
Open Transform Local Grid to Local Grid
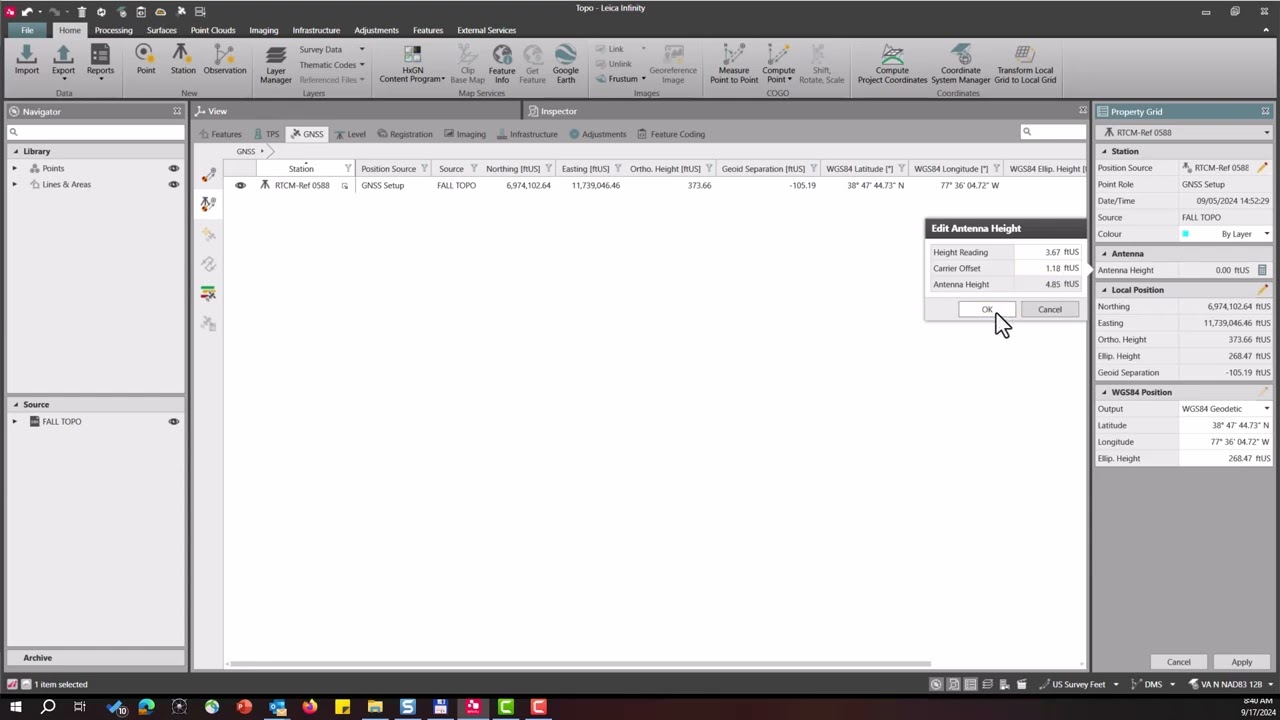(1025, 64)
